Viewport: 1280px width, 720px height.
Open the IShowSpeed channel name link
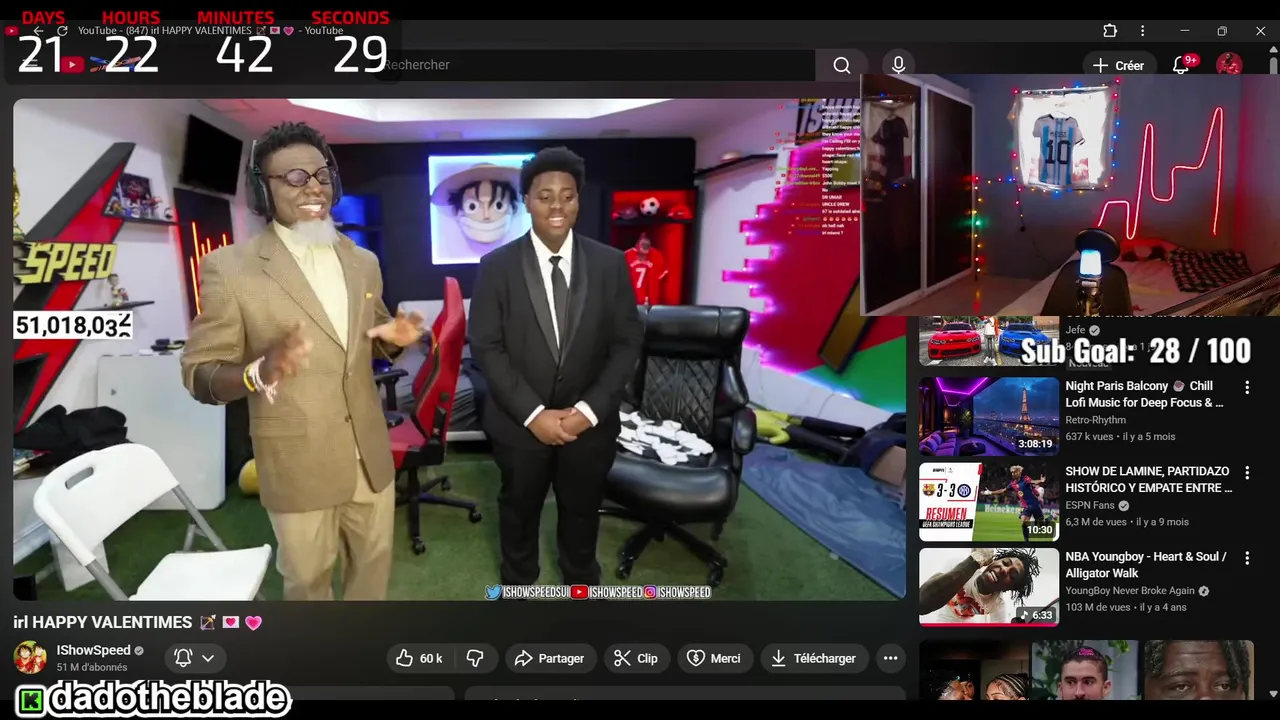(x=93, y=650)
